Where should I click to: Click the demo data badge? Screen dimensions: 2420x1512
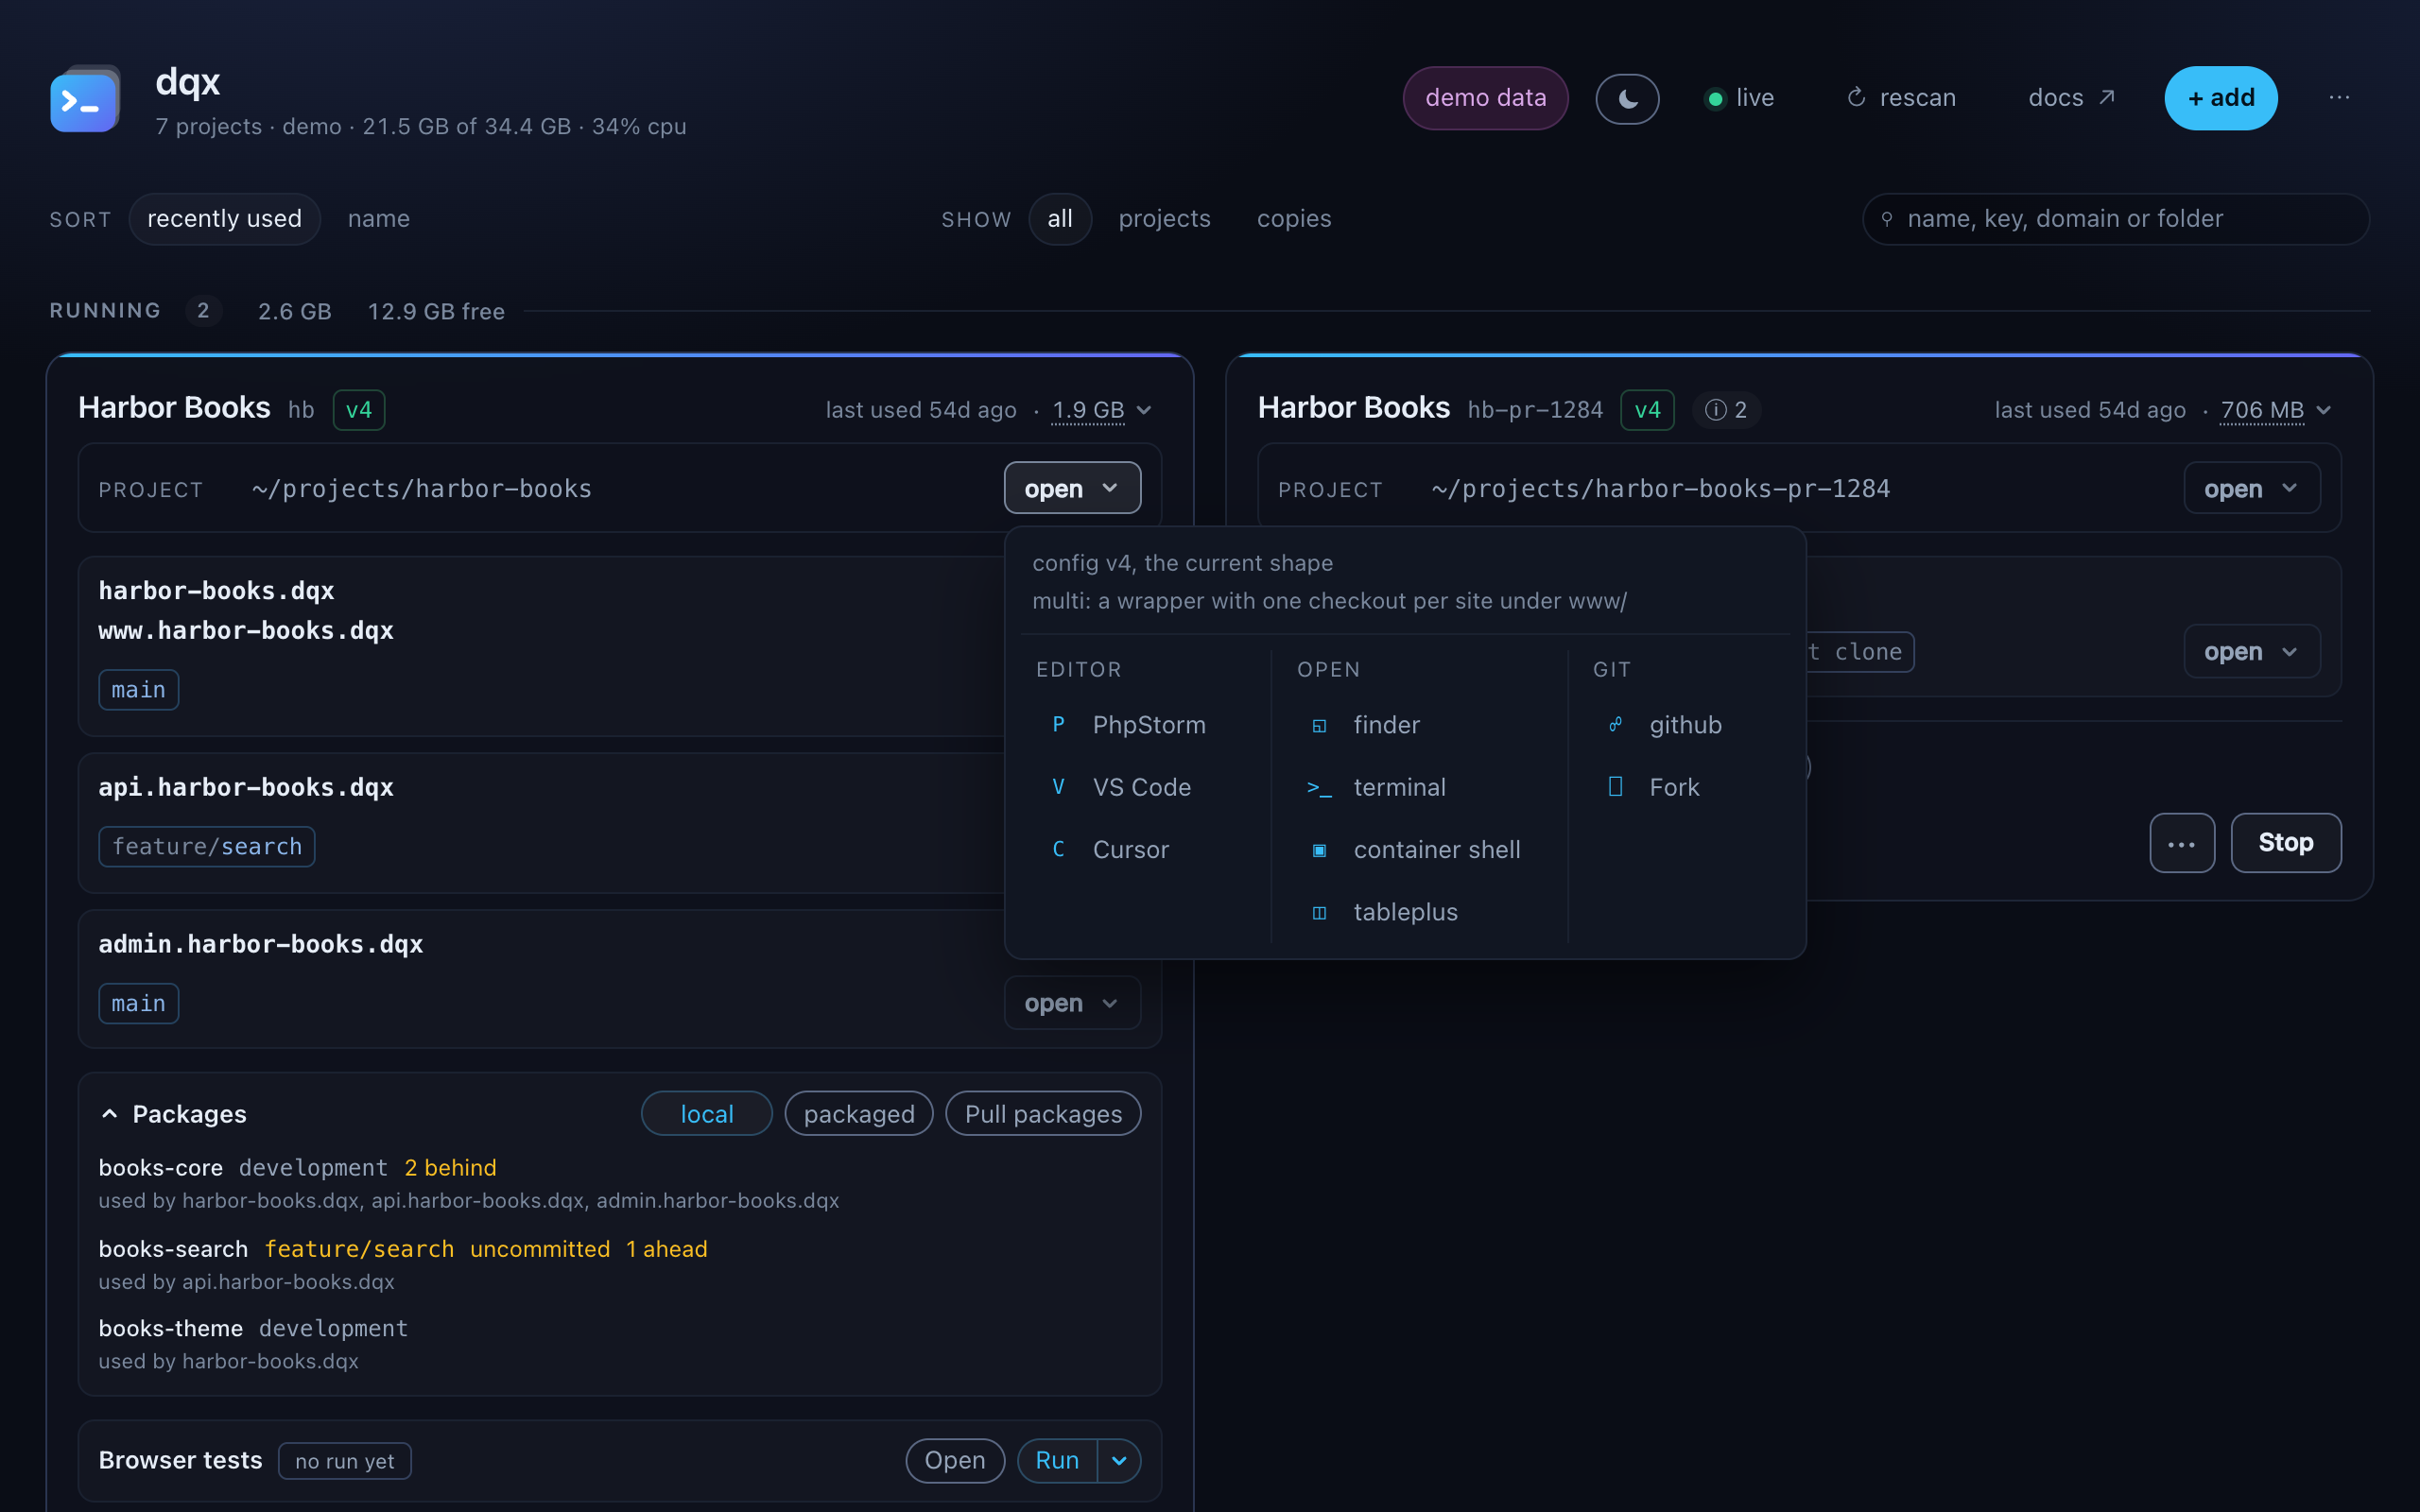(x=1485, y=98)
